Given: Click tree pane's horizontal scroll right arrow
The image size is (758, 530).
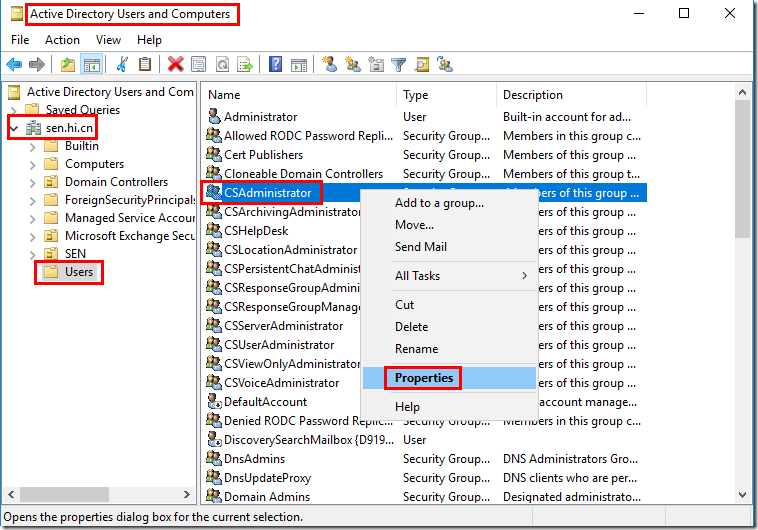Looking at the screenshot, I should pyautogui.click(x=187, y=494).
